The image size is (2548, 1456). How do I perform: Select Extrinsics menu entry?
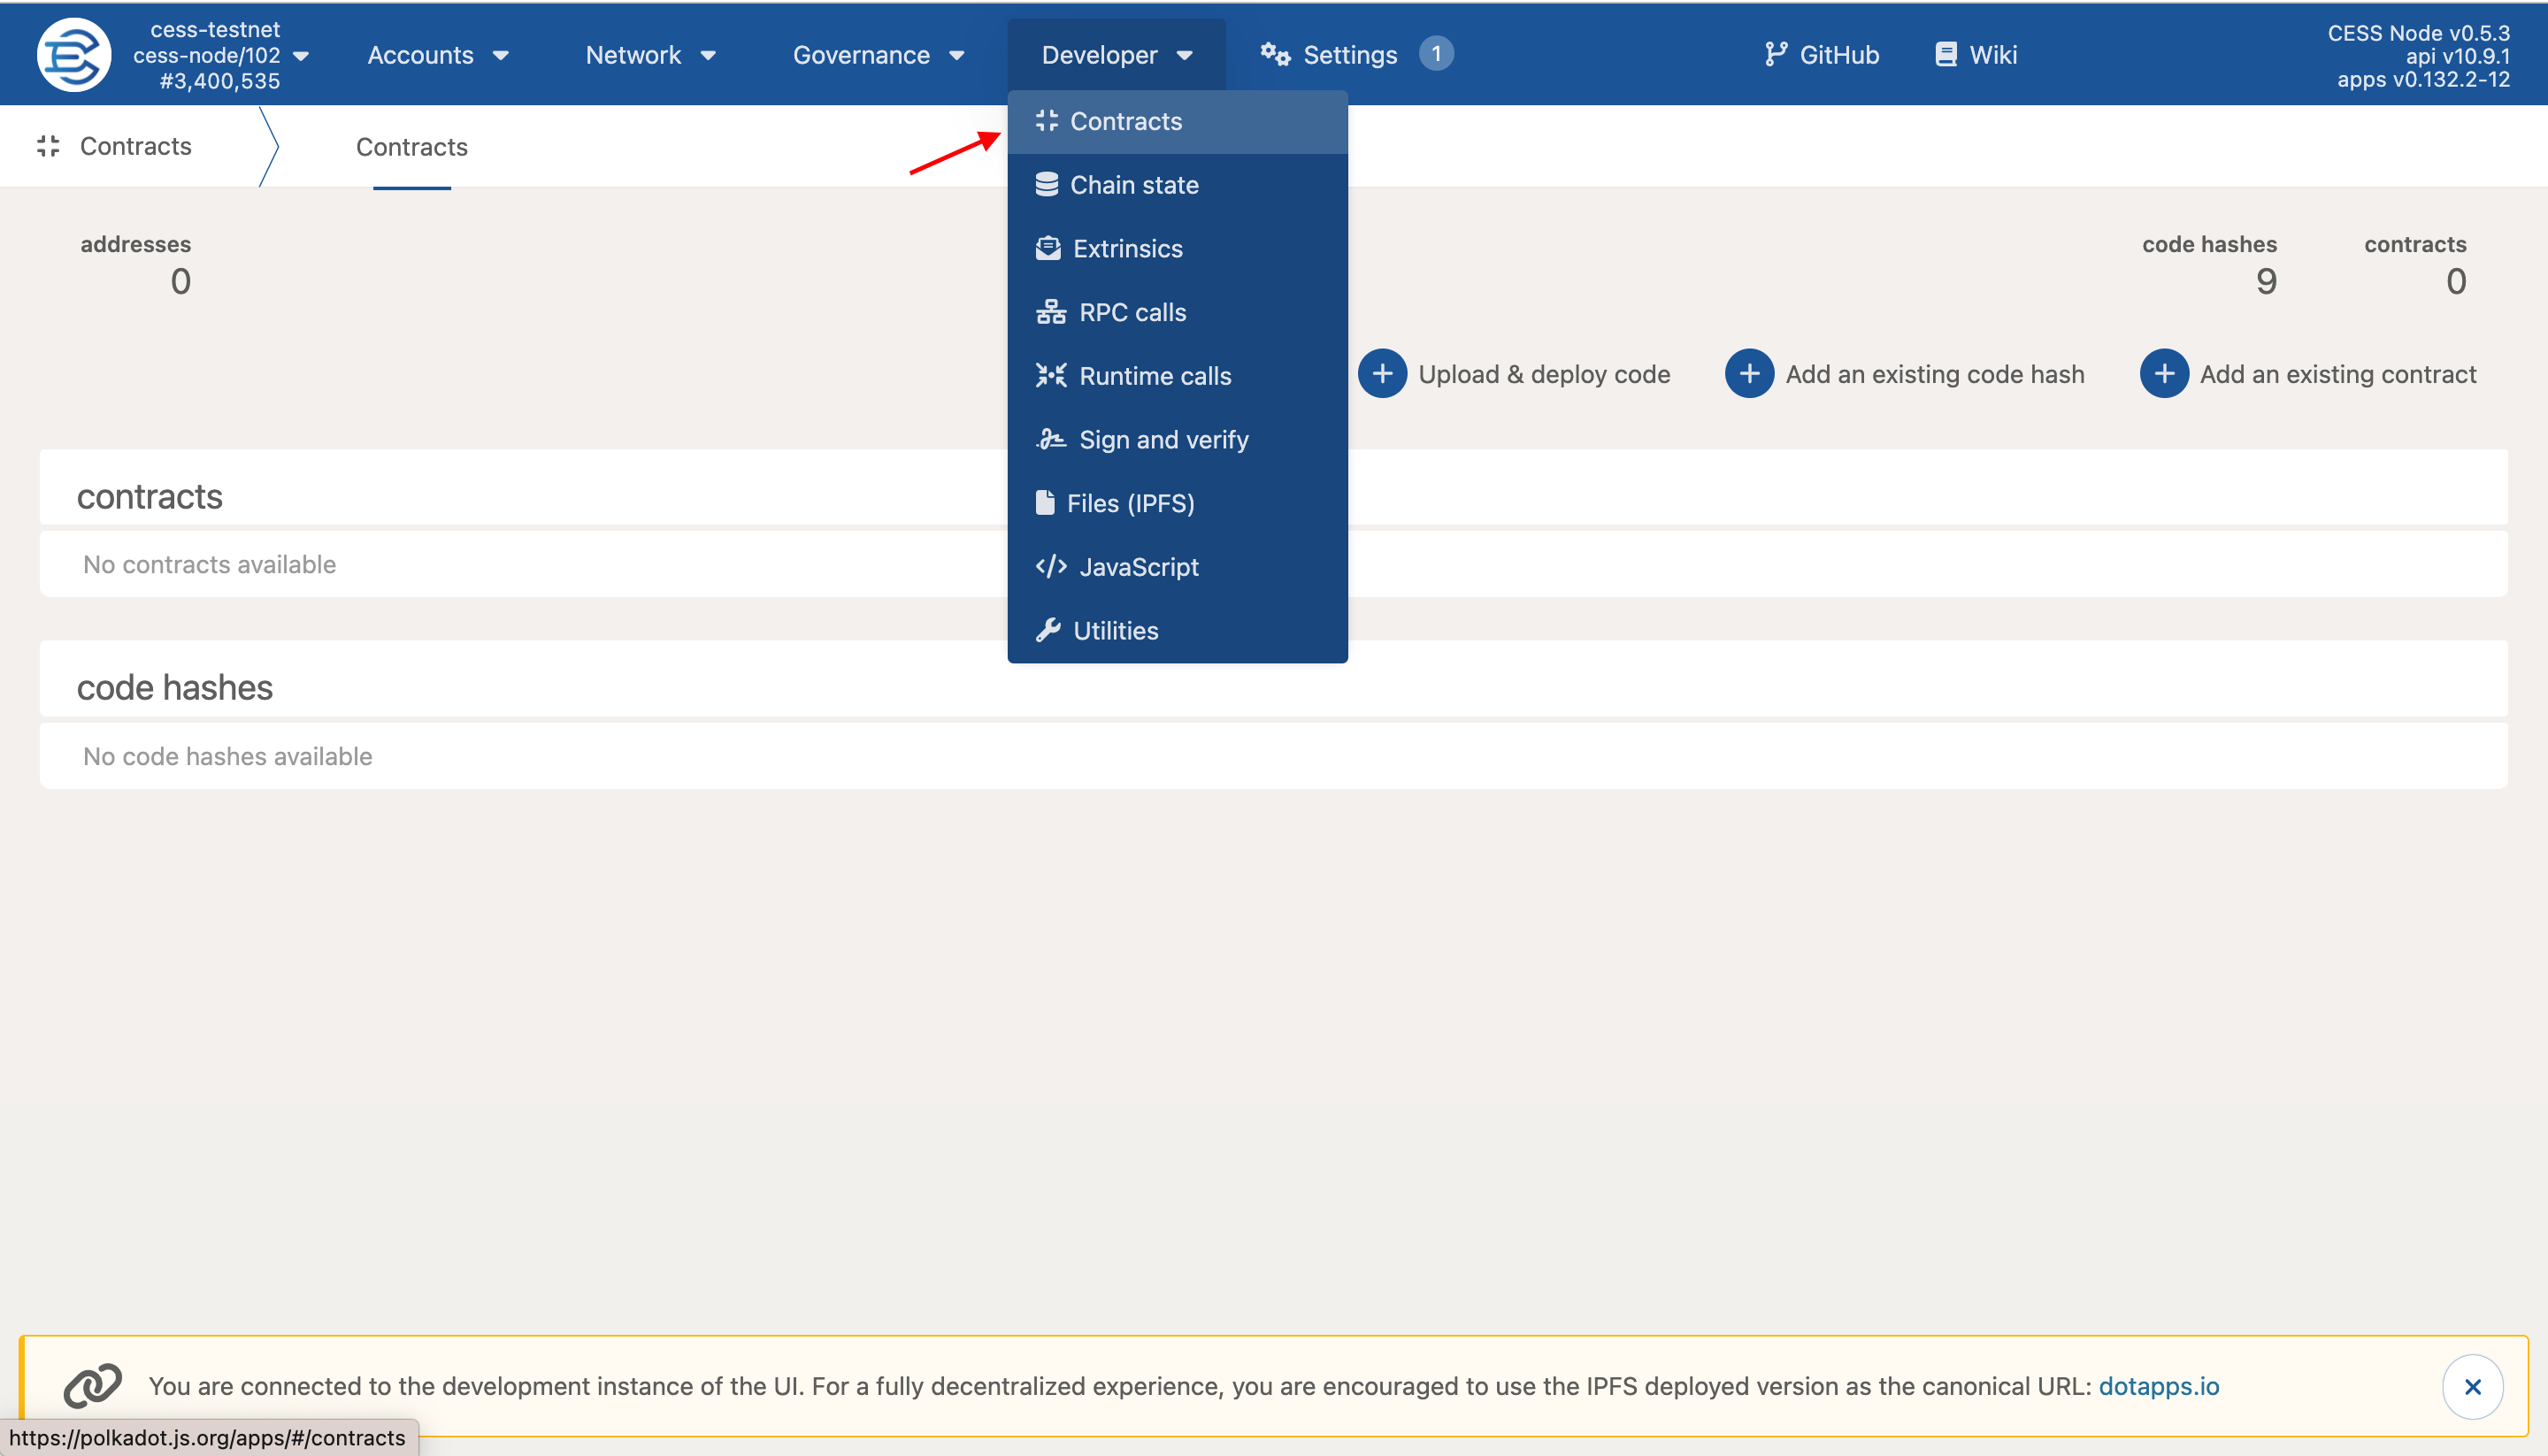point(1177,248)
